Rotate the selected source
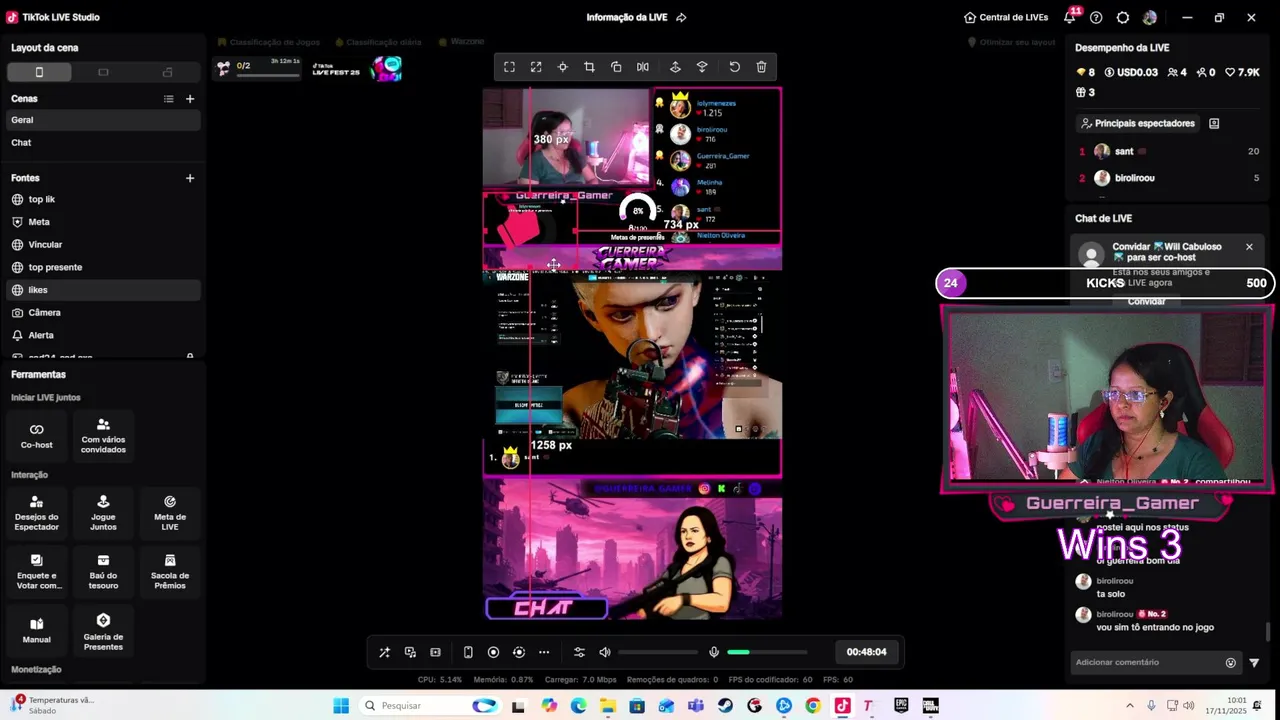 point(616,67)
